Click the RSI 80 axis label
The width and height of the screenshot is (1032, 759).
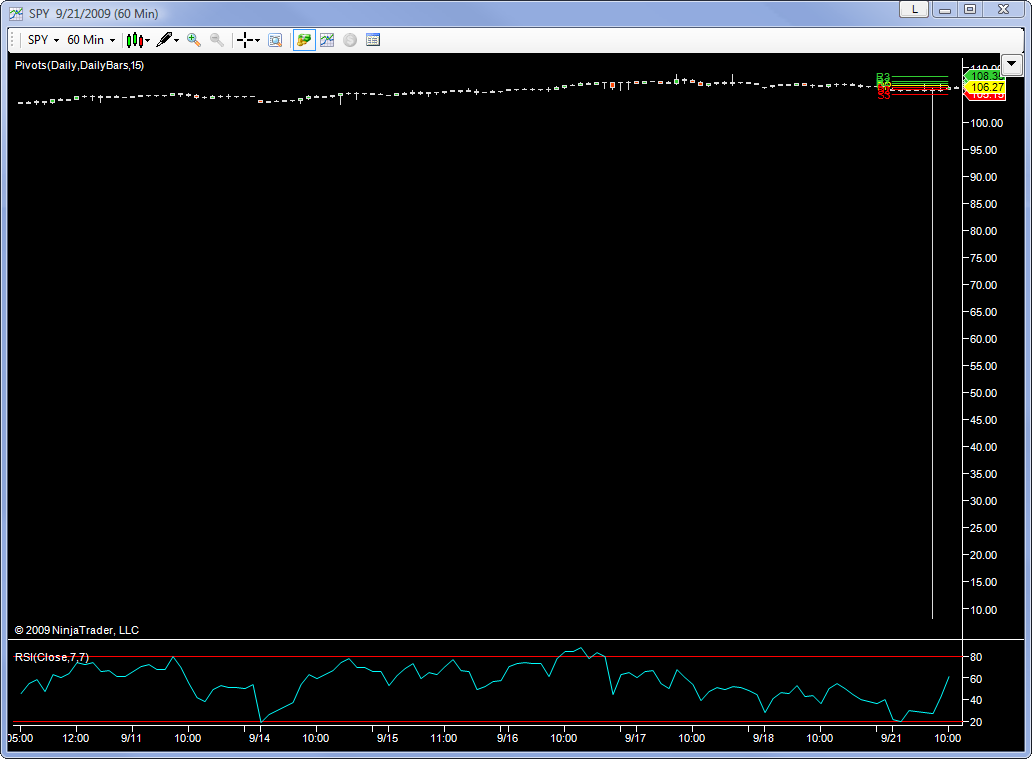976,657
